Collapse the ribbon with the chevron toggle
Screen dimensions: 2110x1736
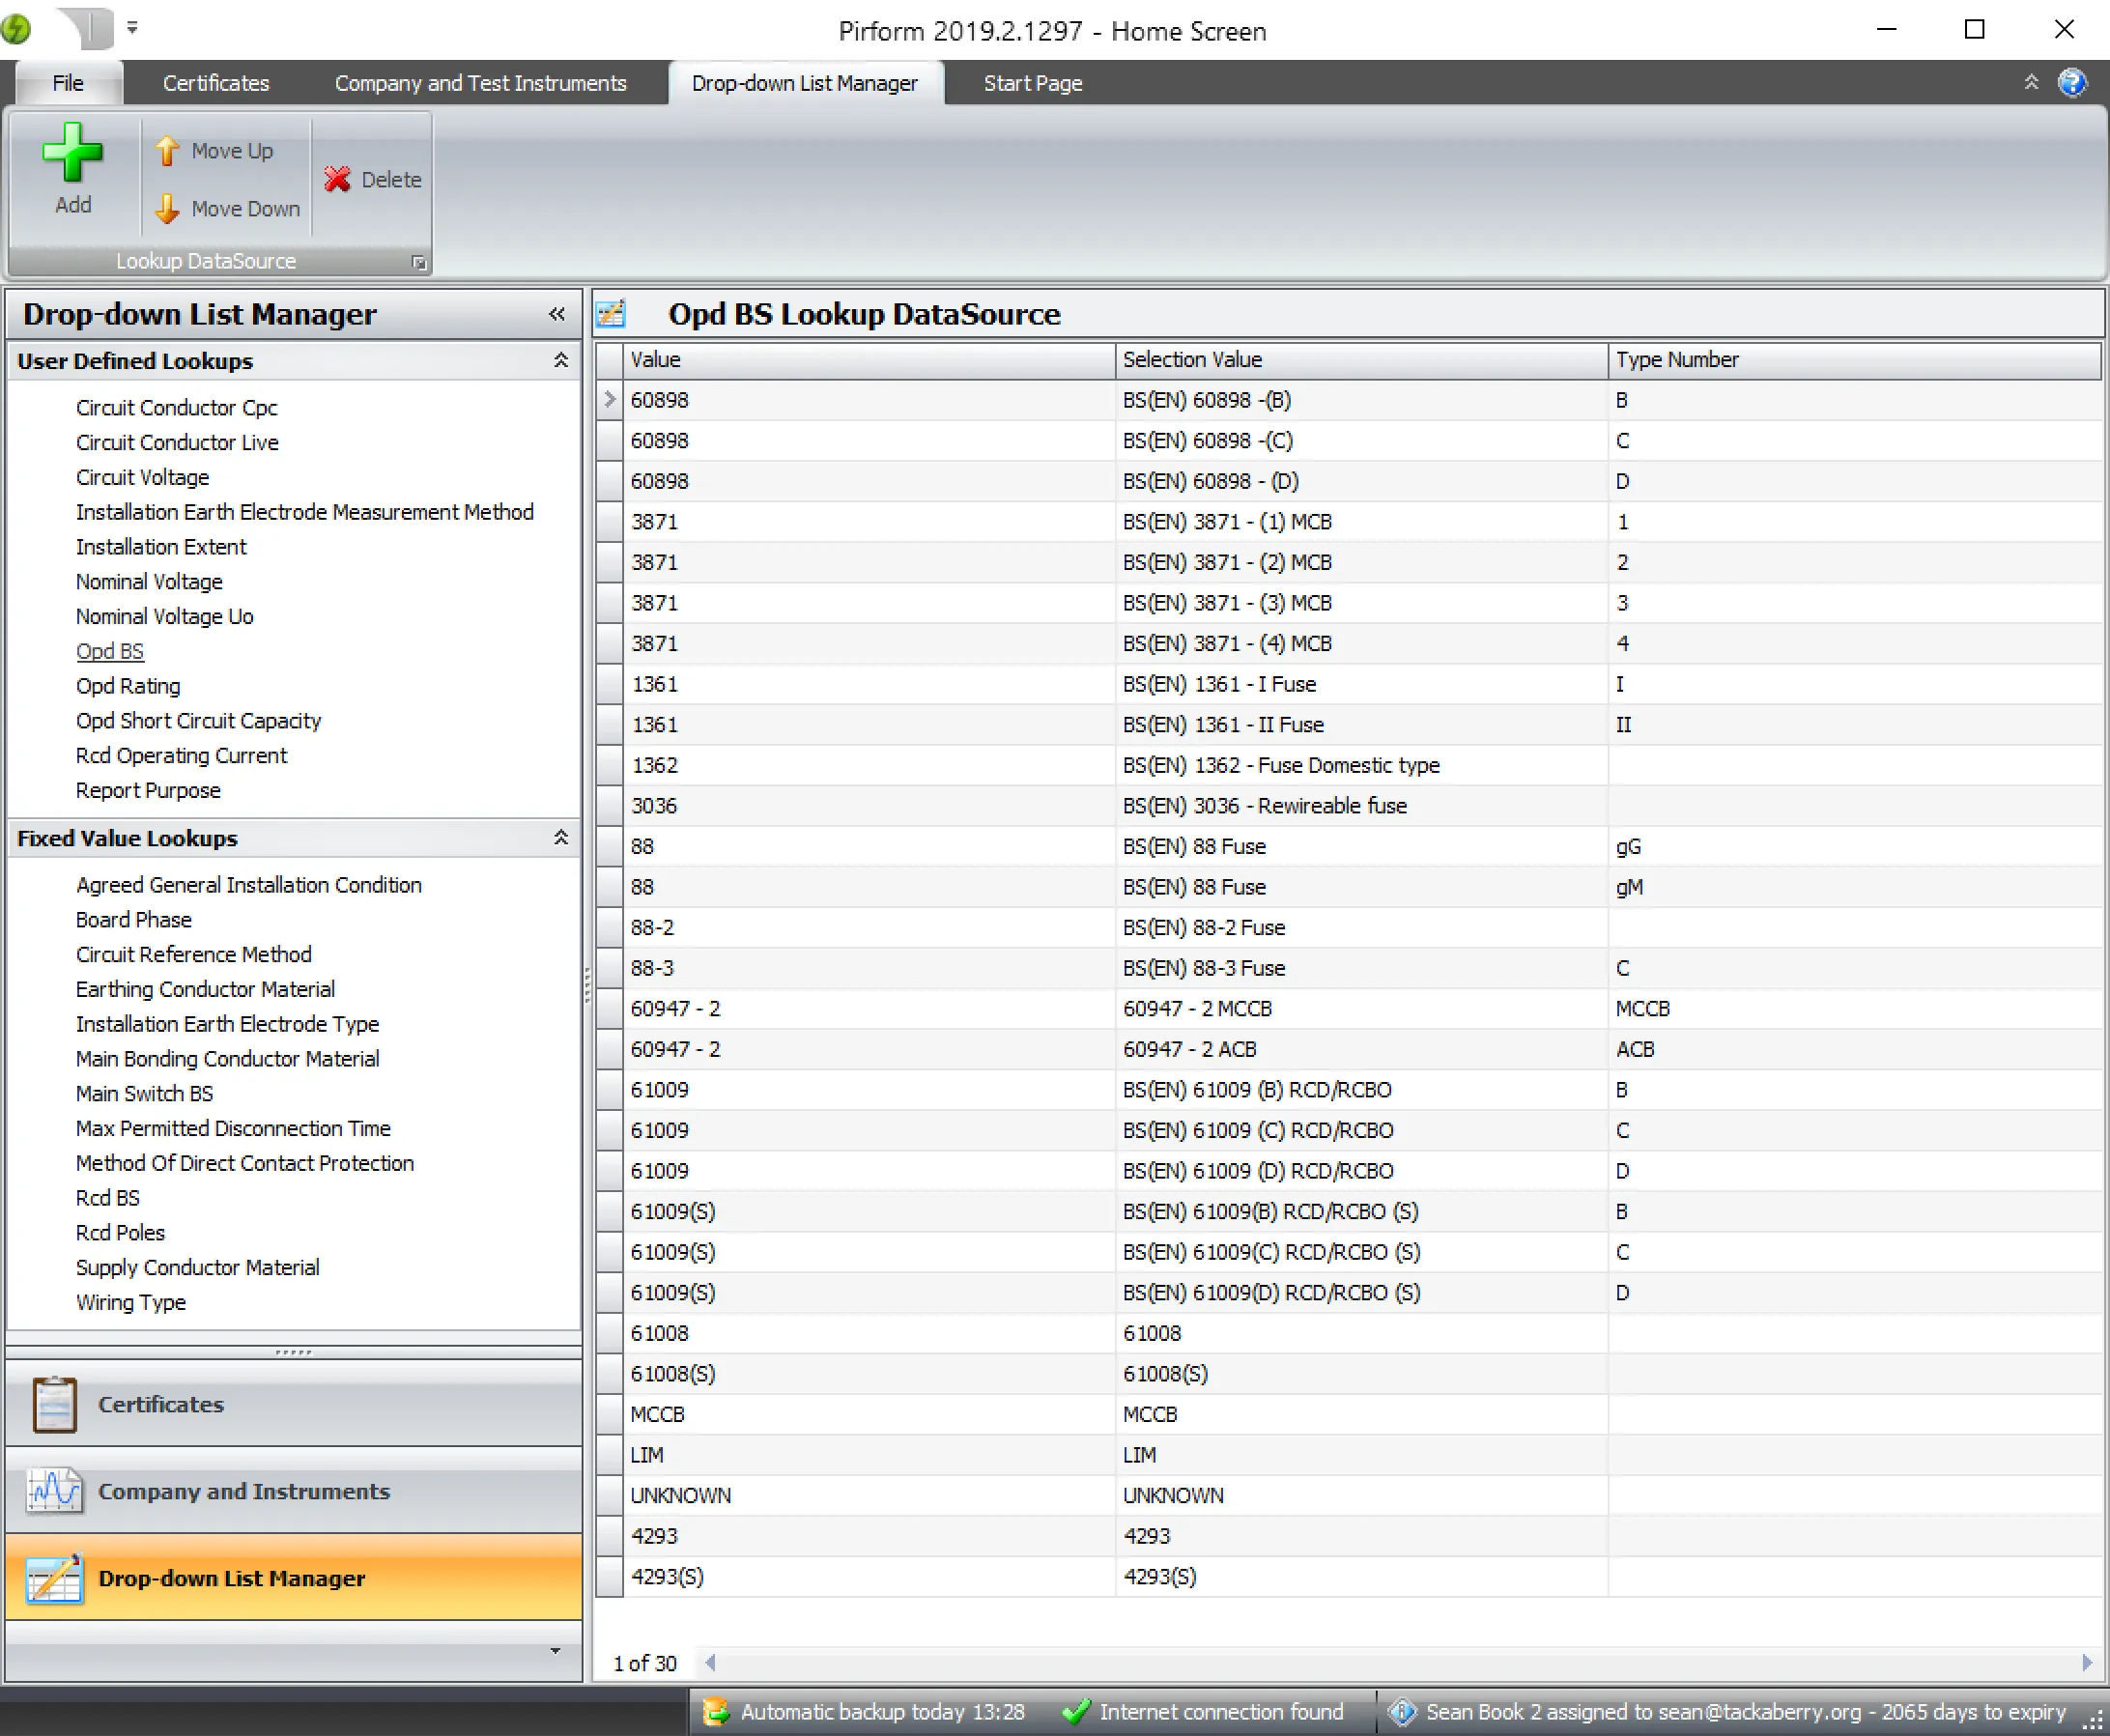[2032, 82]
